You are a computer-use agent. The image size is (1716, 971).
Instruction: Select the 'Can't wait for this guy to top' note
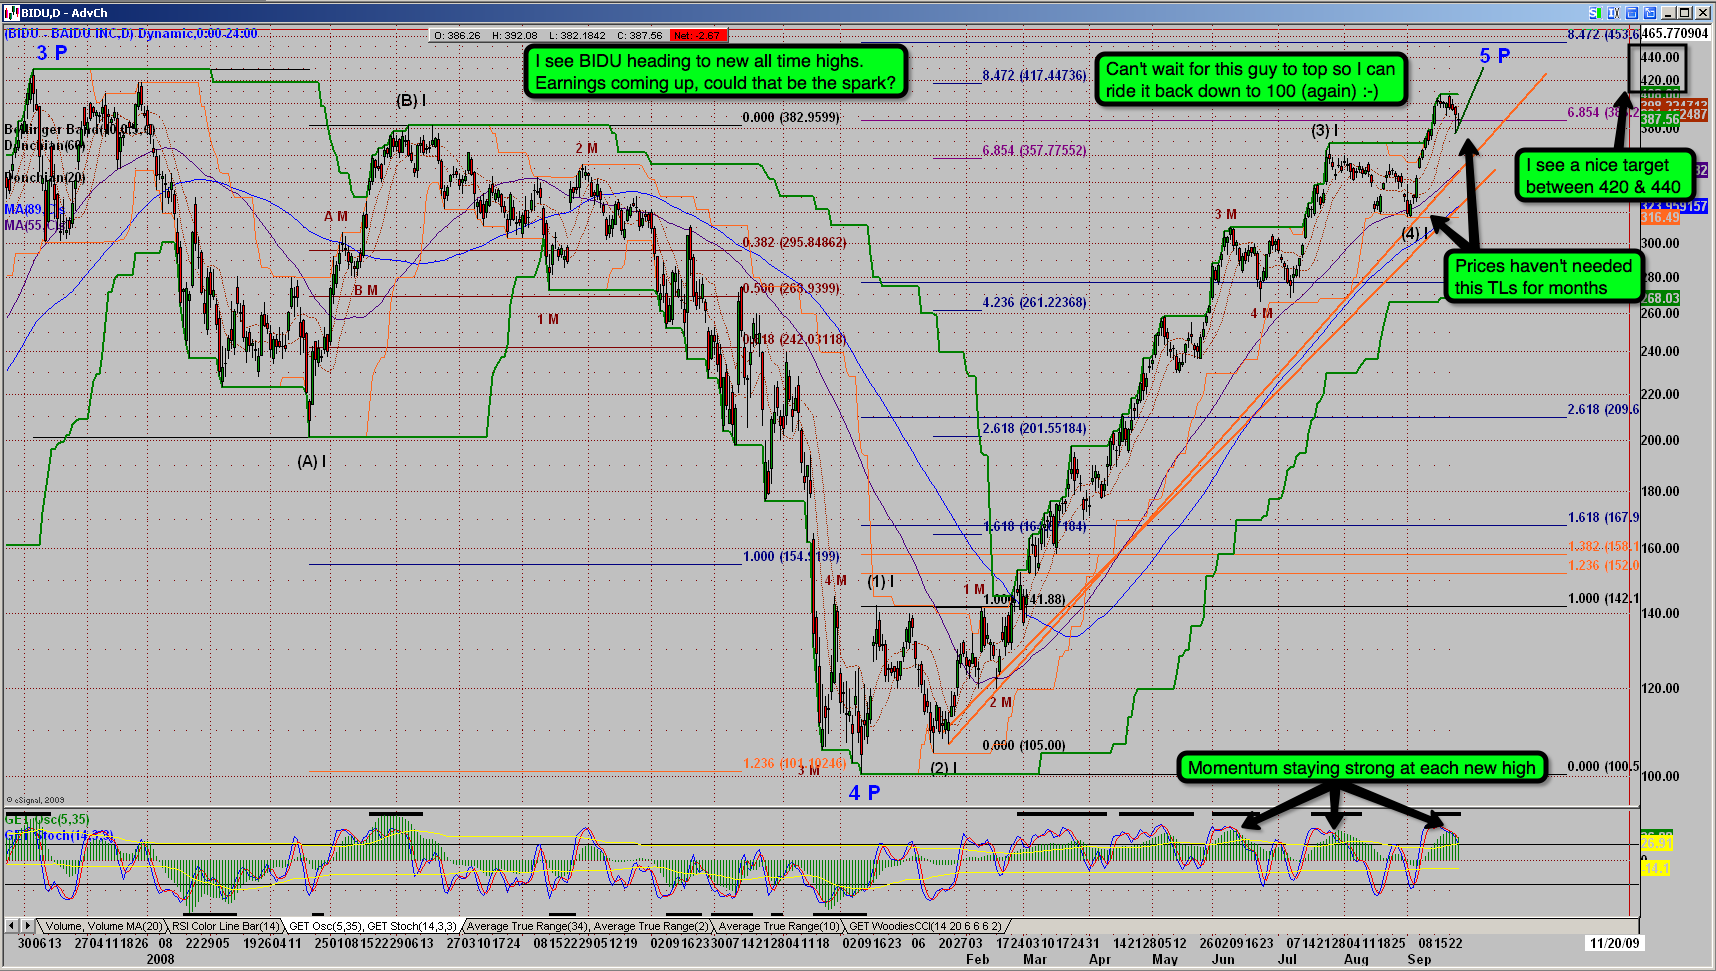pyautogui.click(x=1250, y=80)
